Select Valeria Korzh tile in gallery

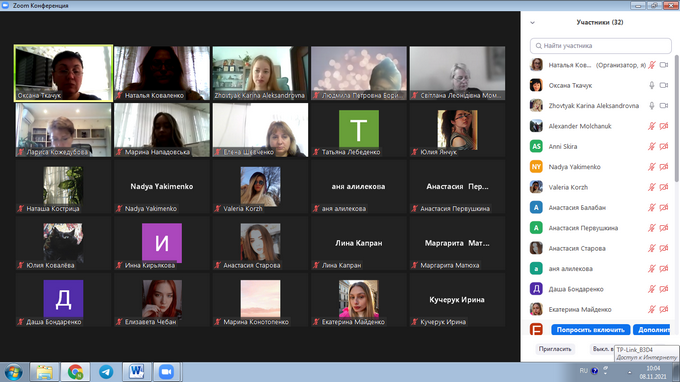pyautogui.click(x=260, y=186)
